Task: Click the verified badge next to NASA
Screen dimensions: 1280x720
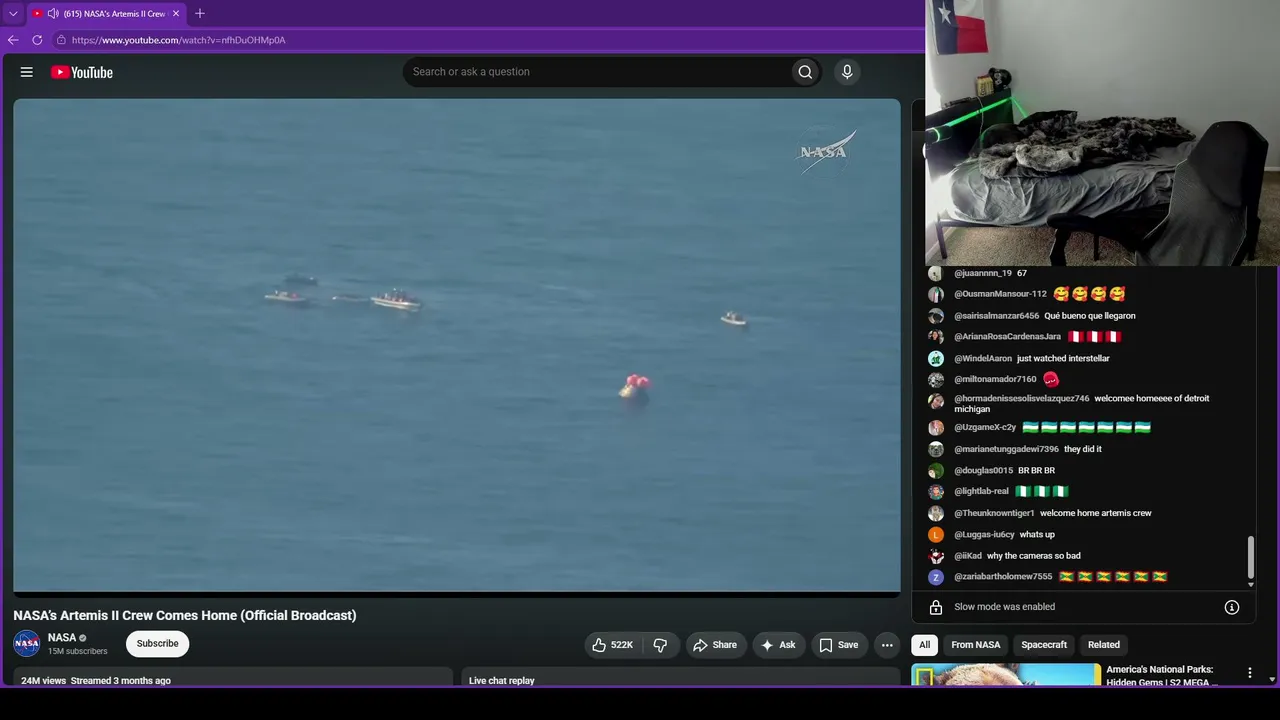Action: 83,638
